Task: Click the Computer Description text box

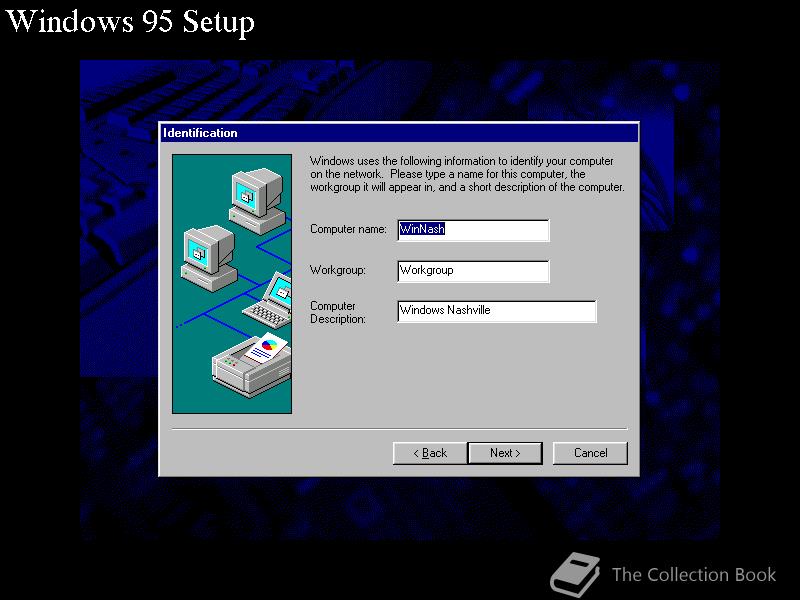Action: coord(496,311)
